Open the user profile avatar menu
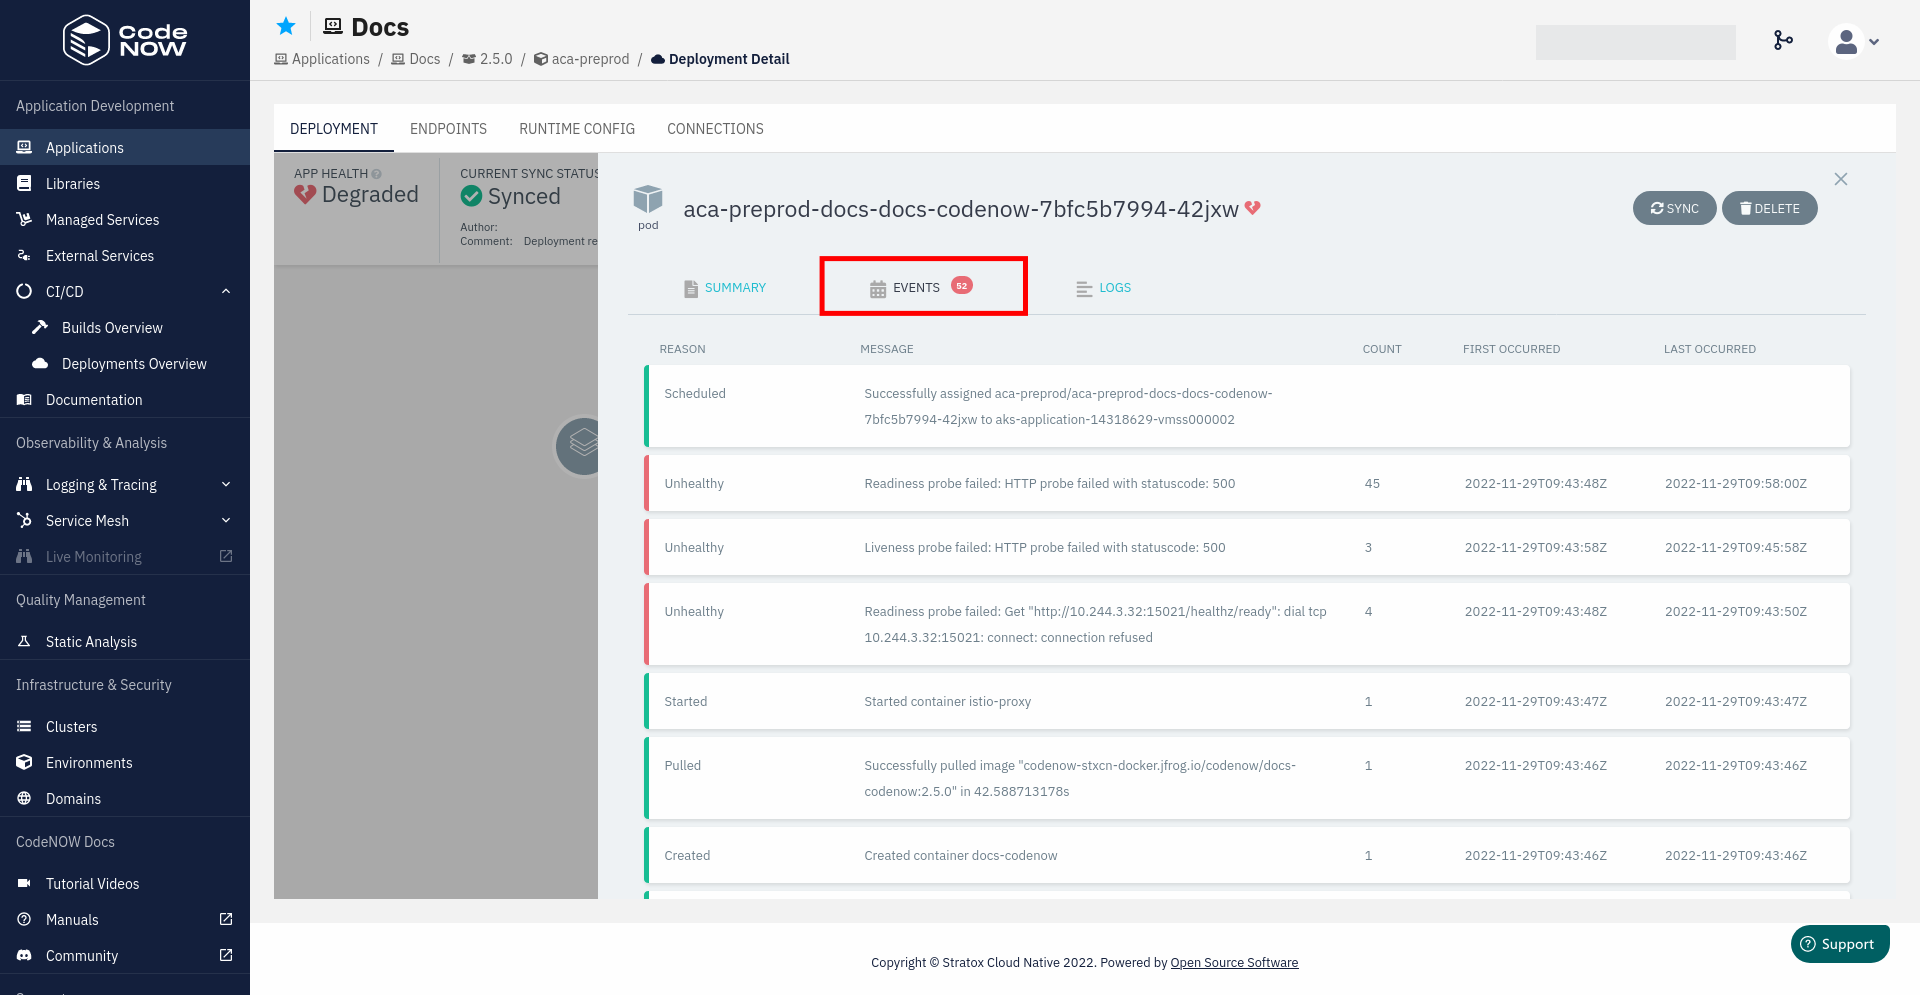This screenshot has height=995, width=1920. (x=1846, y=42)
